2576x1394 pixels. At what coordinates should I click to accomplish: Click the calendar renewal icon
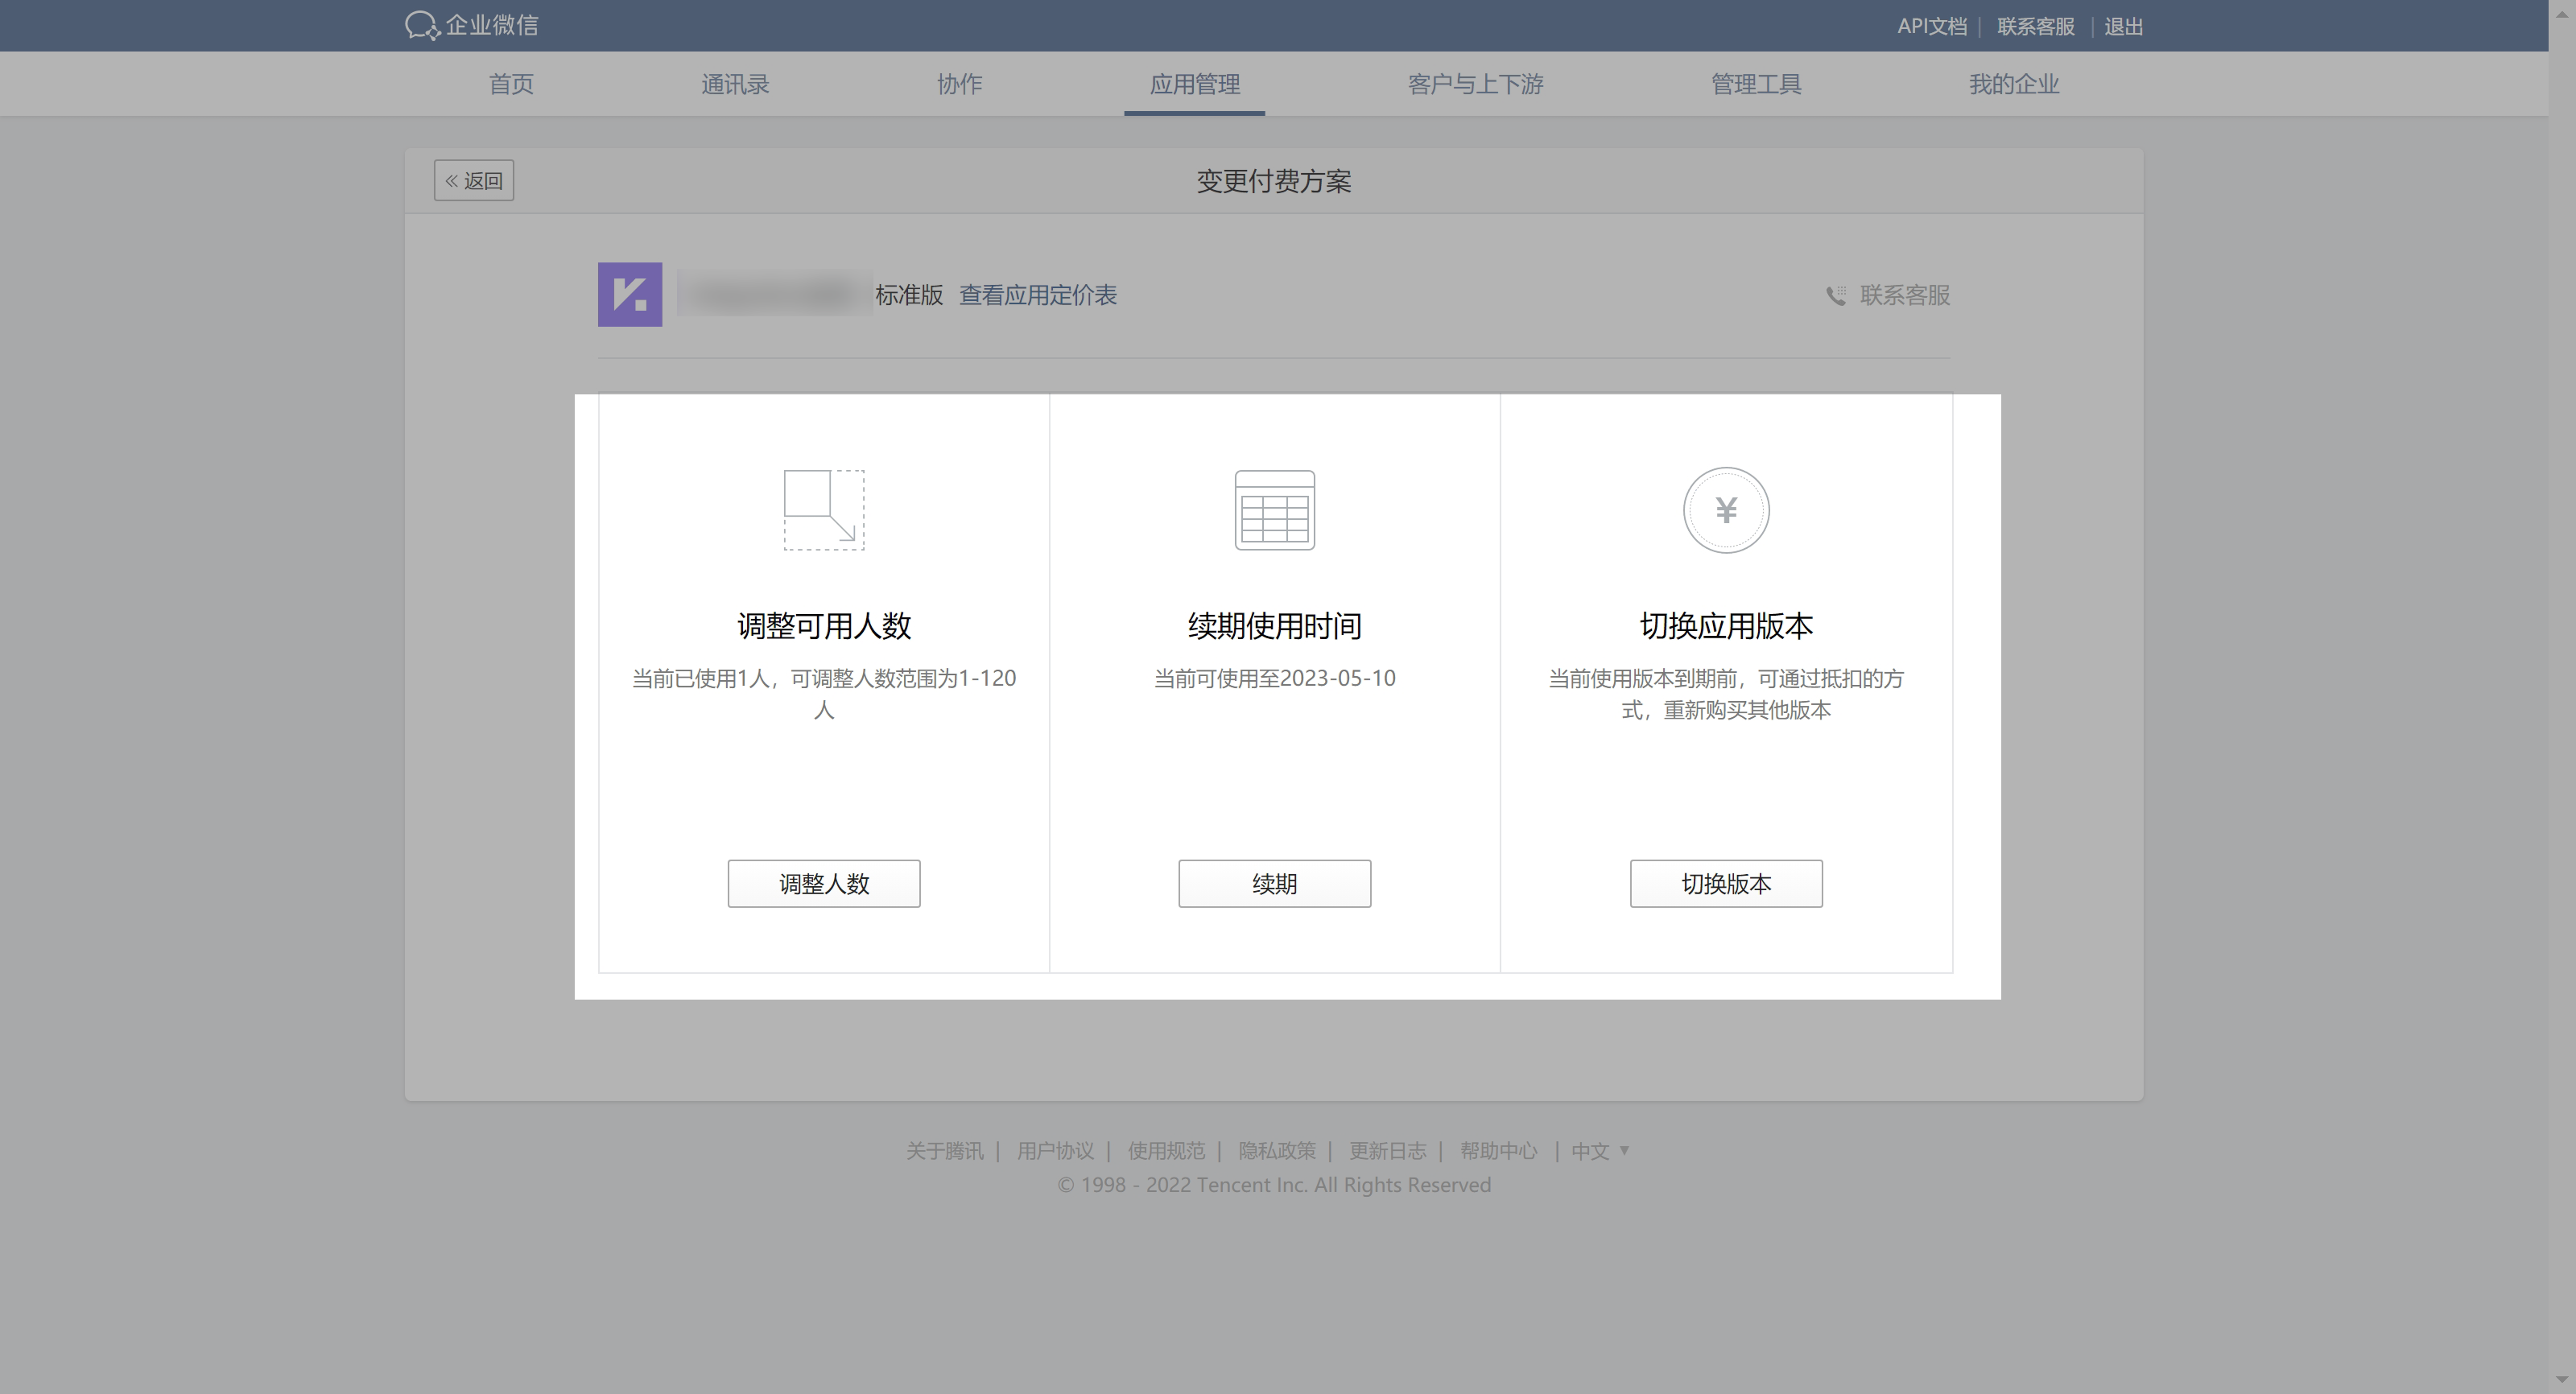click(x=1274, y=510)
